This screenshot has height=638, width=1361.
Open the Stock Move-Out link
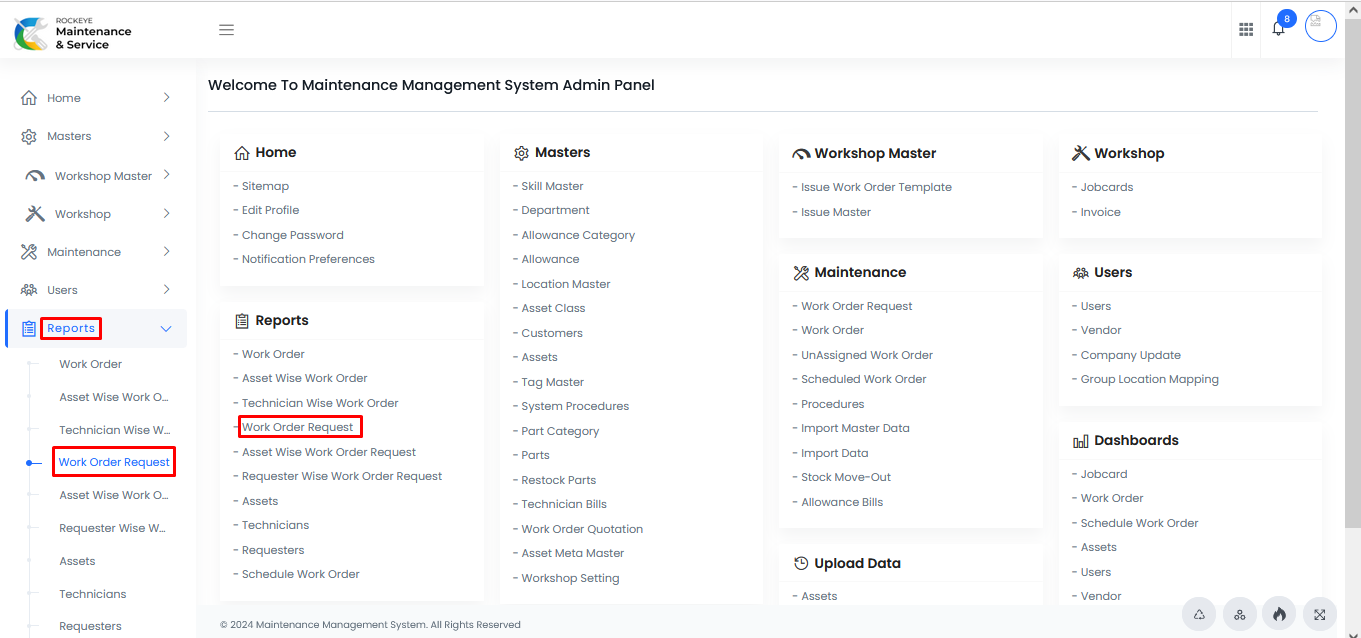point(846,477)
